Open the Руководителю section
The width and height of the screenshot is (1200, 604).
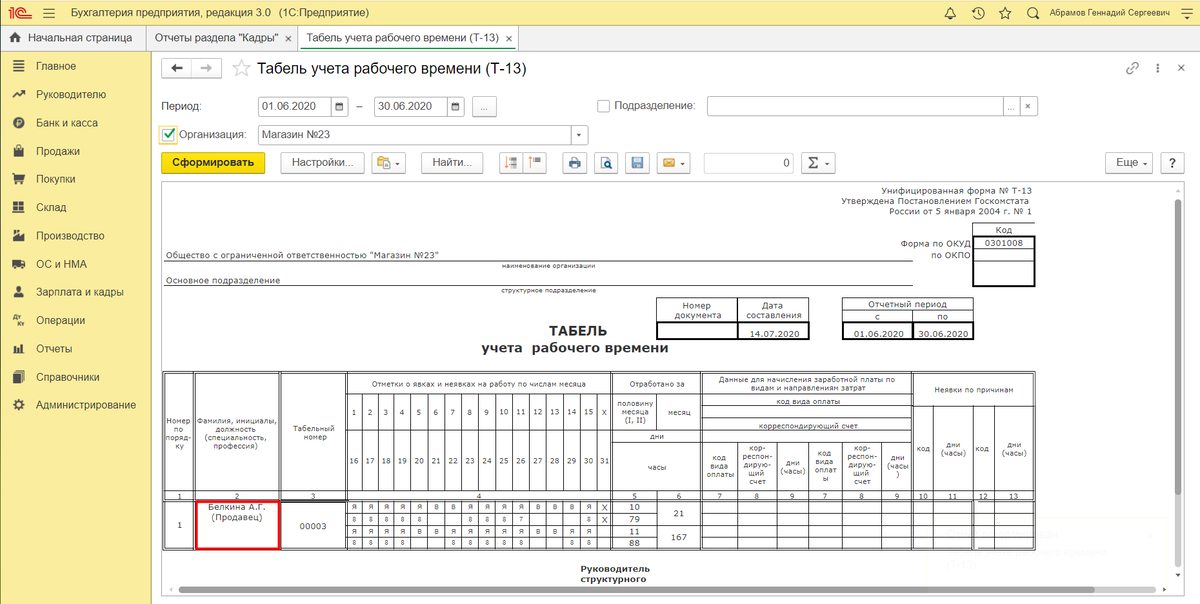coord(75,95)
